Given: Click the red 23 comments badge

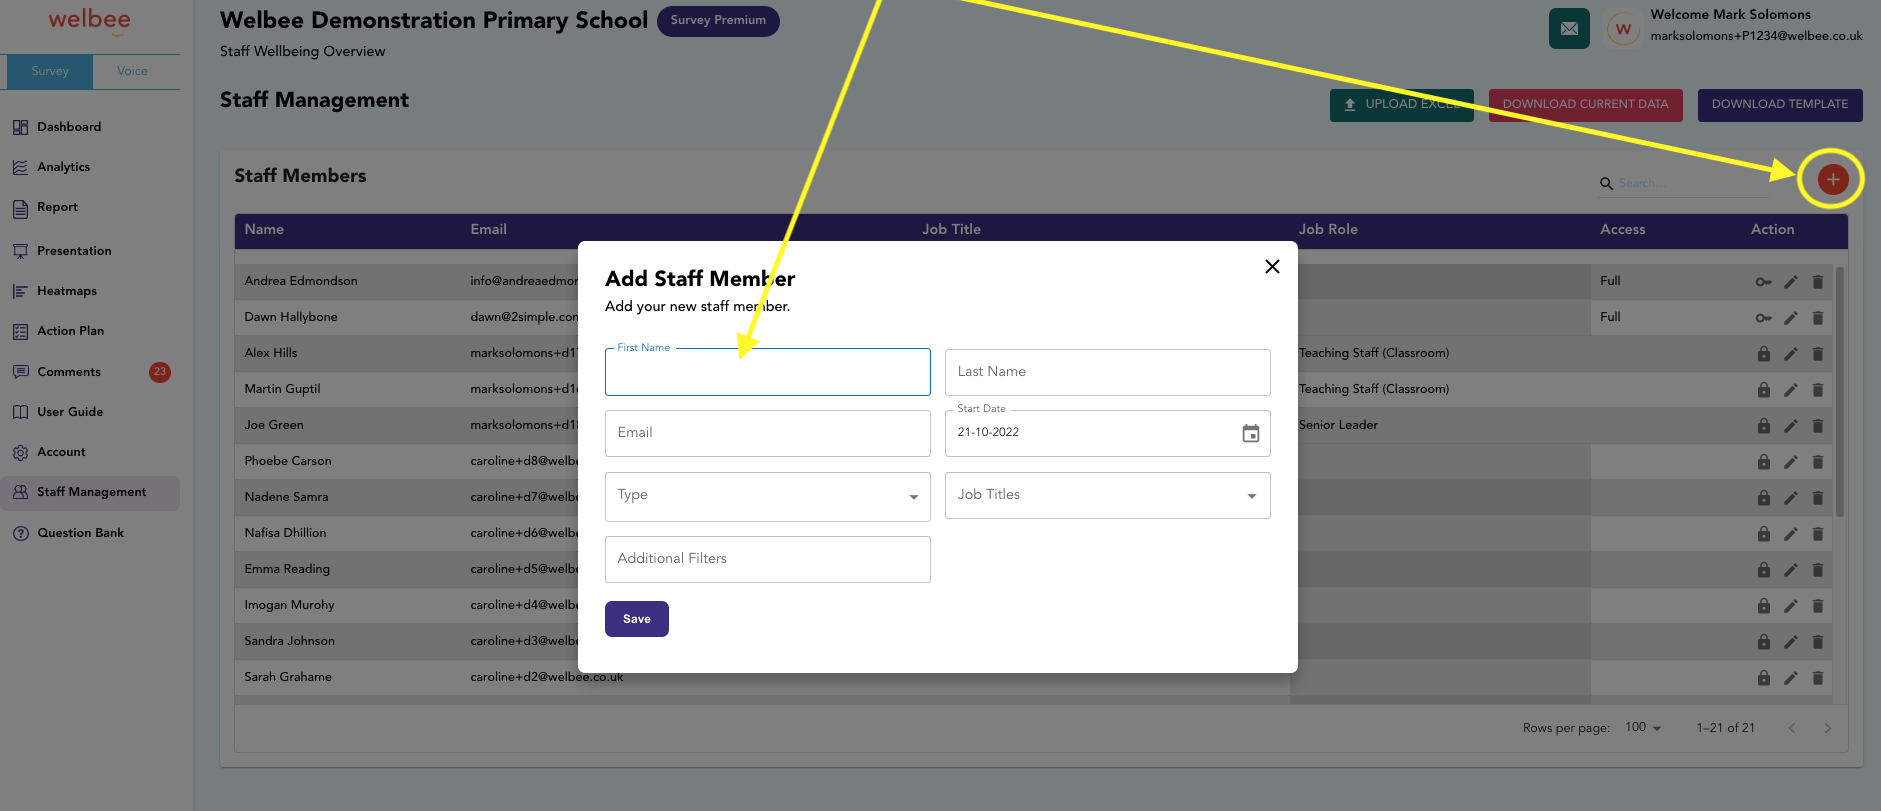Looking at the screenshot, I should coord(160,372).
